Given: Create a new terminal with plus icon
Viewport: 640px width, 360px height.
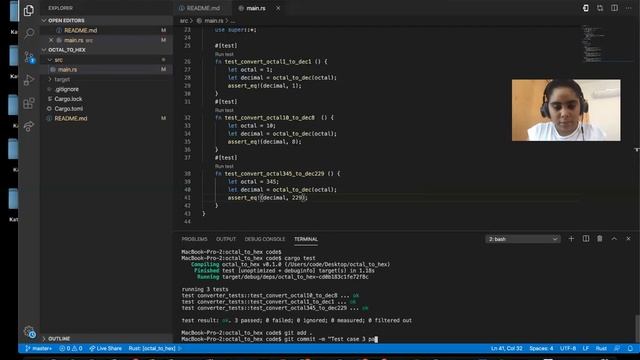Looking at the screenshot, I should (x=571, y=239).
